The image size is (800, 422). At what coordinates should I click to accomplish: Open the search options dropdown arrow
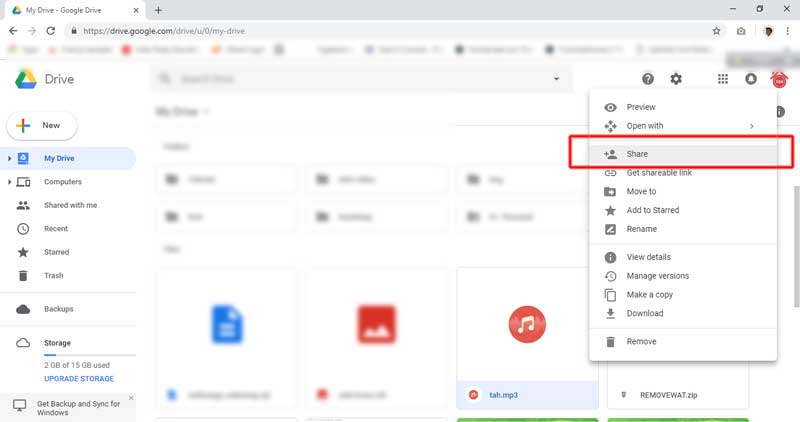pos(557,79)
